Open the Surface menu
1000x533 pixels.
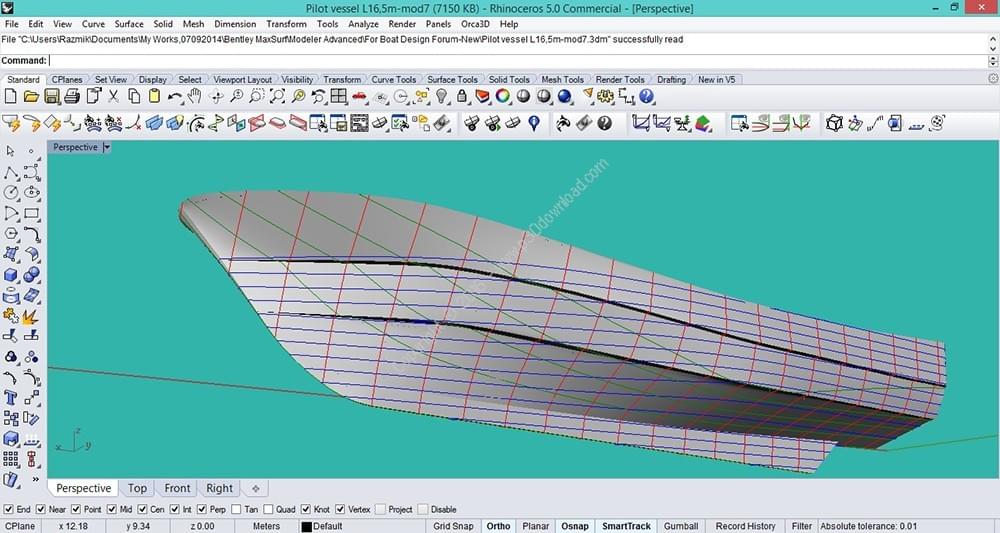[129, 24]
